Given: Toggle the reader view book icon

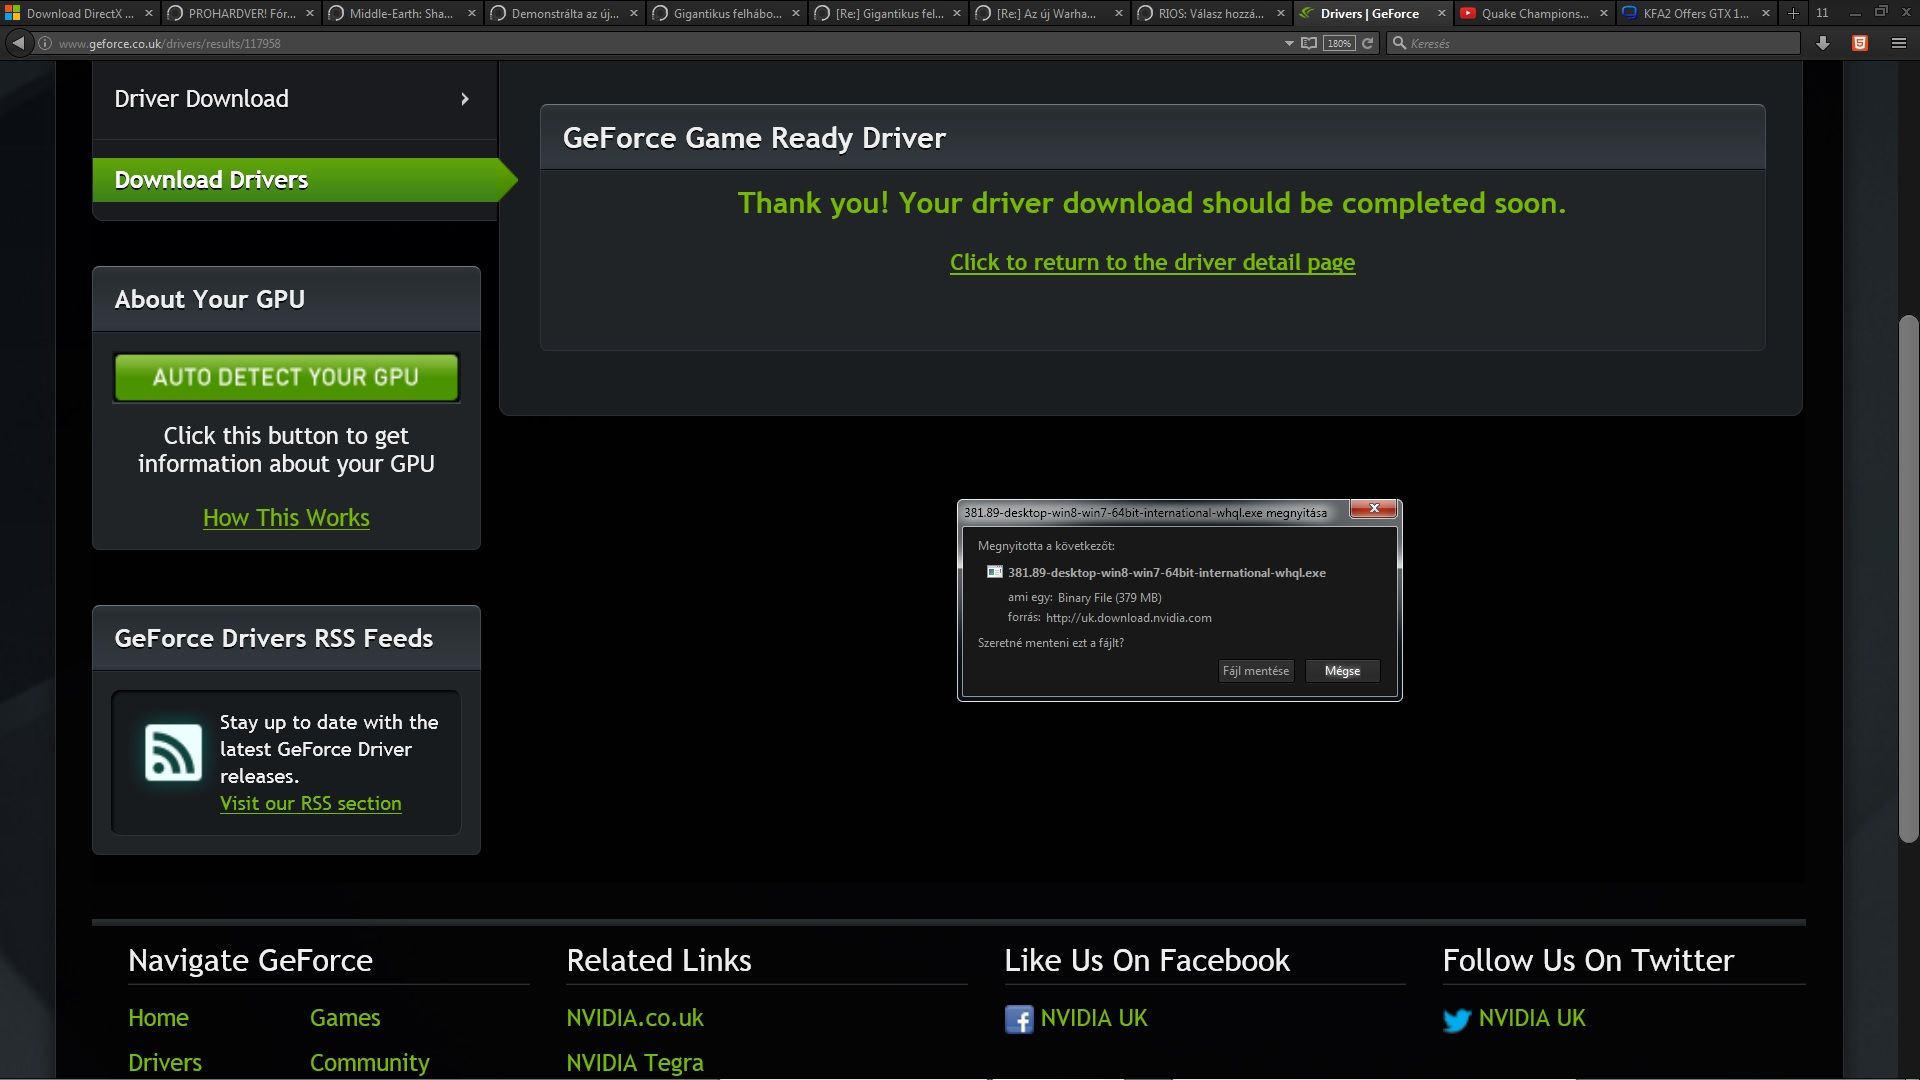Looking at the screenshot, I should (1308, 43).
